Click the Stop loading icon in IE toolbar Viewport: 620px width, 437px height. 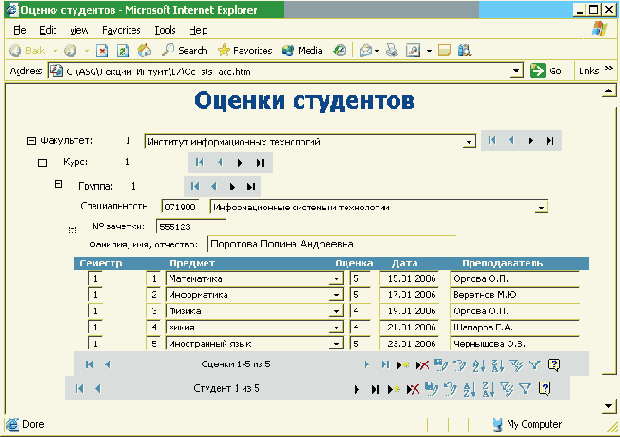(103, 50)
